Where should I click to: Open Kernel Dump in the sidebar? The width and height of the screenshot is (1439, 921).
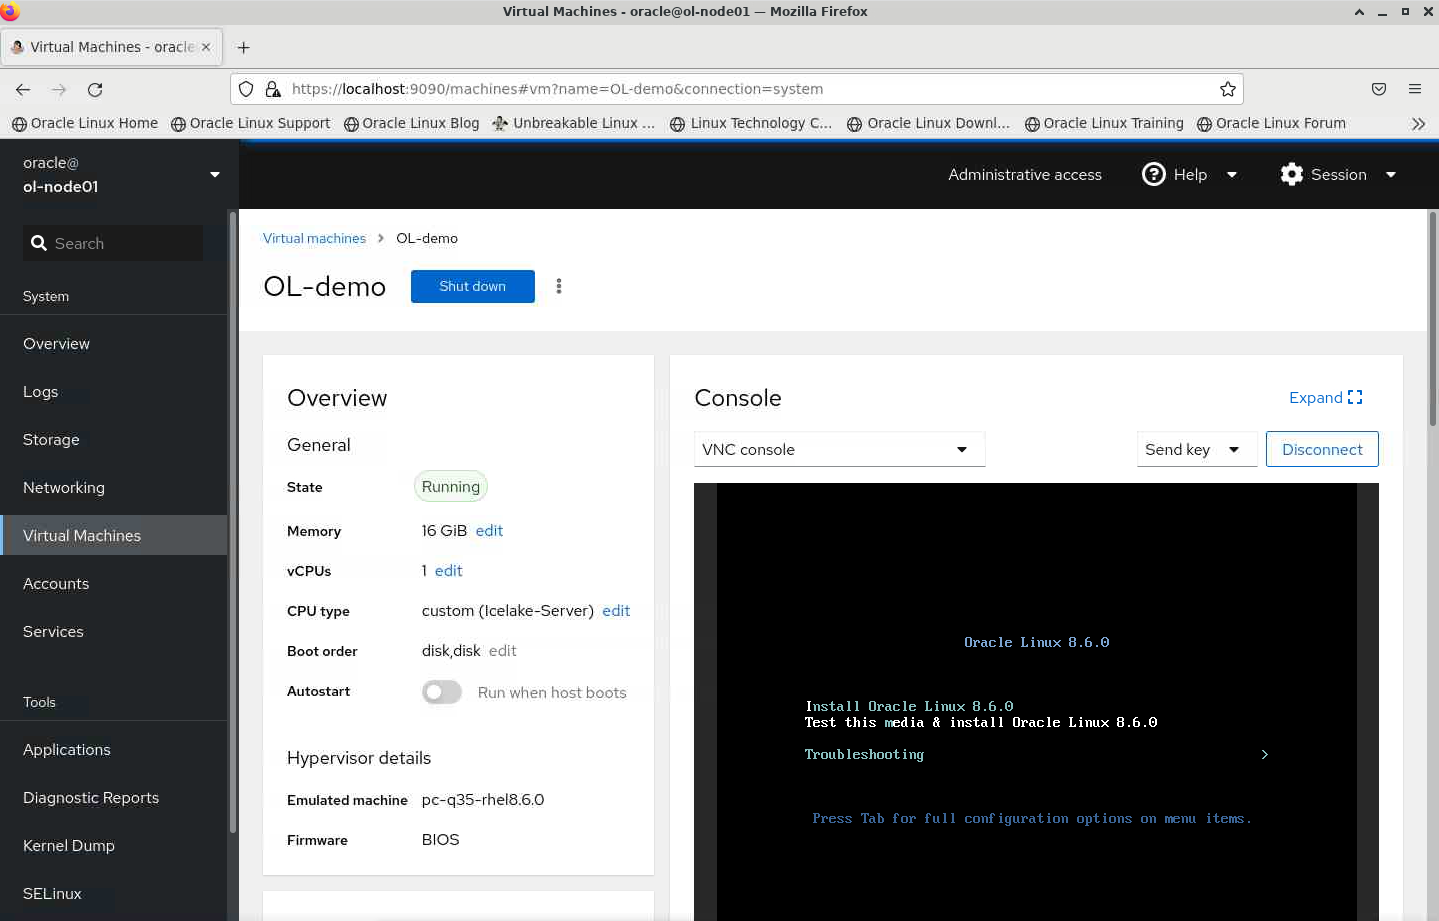point(114,845)
